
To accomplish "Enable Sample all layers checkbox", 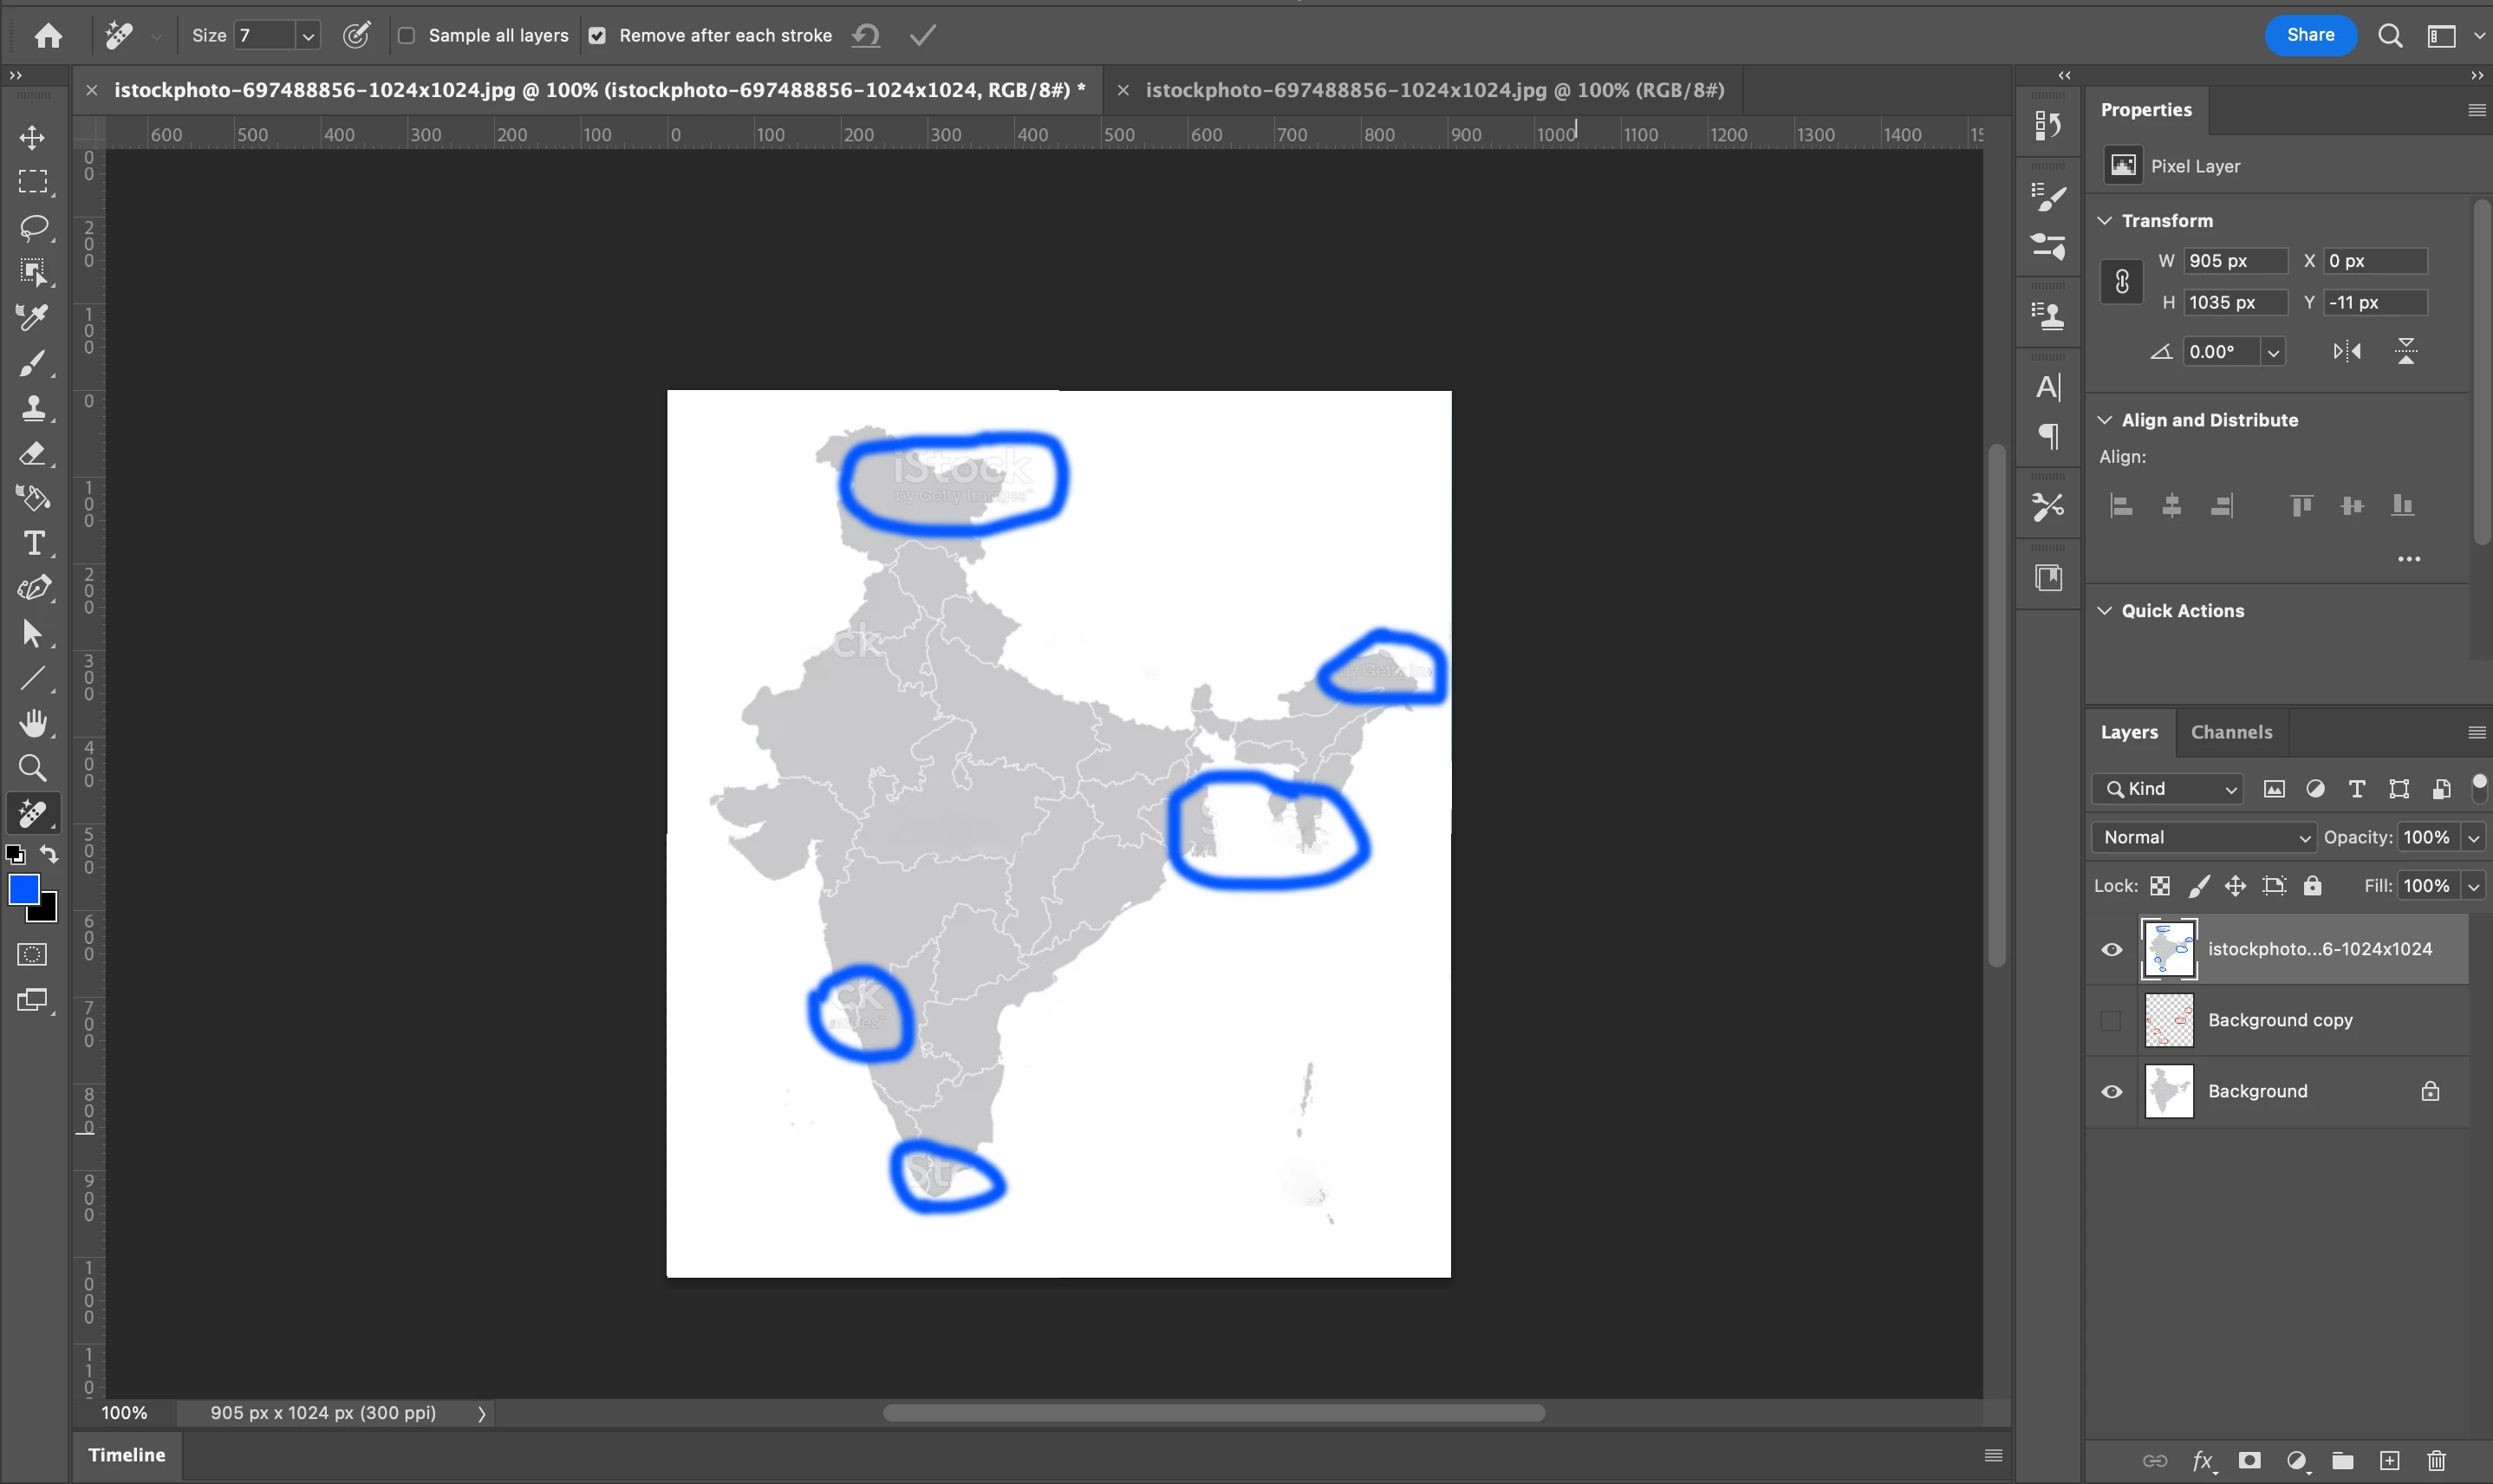I will [x=406, y=36].
